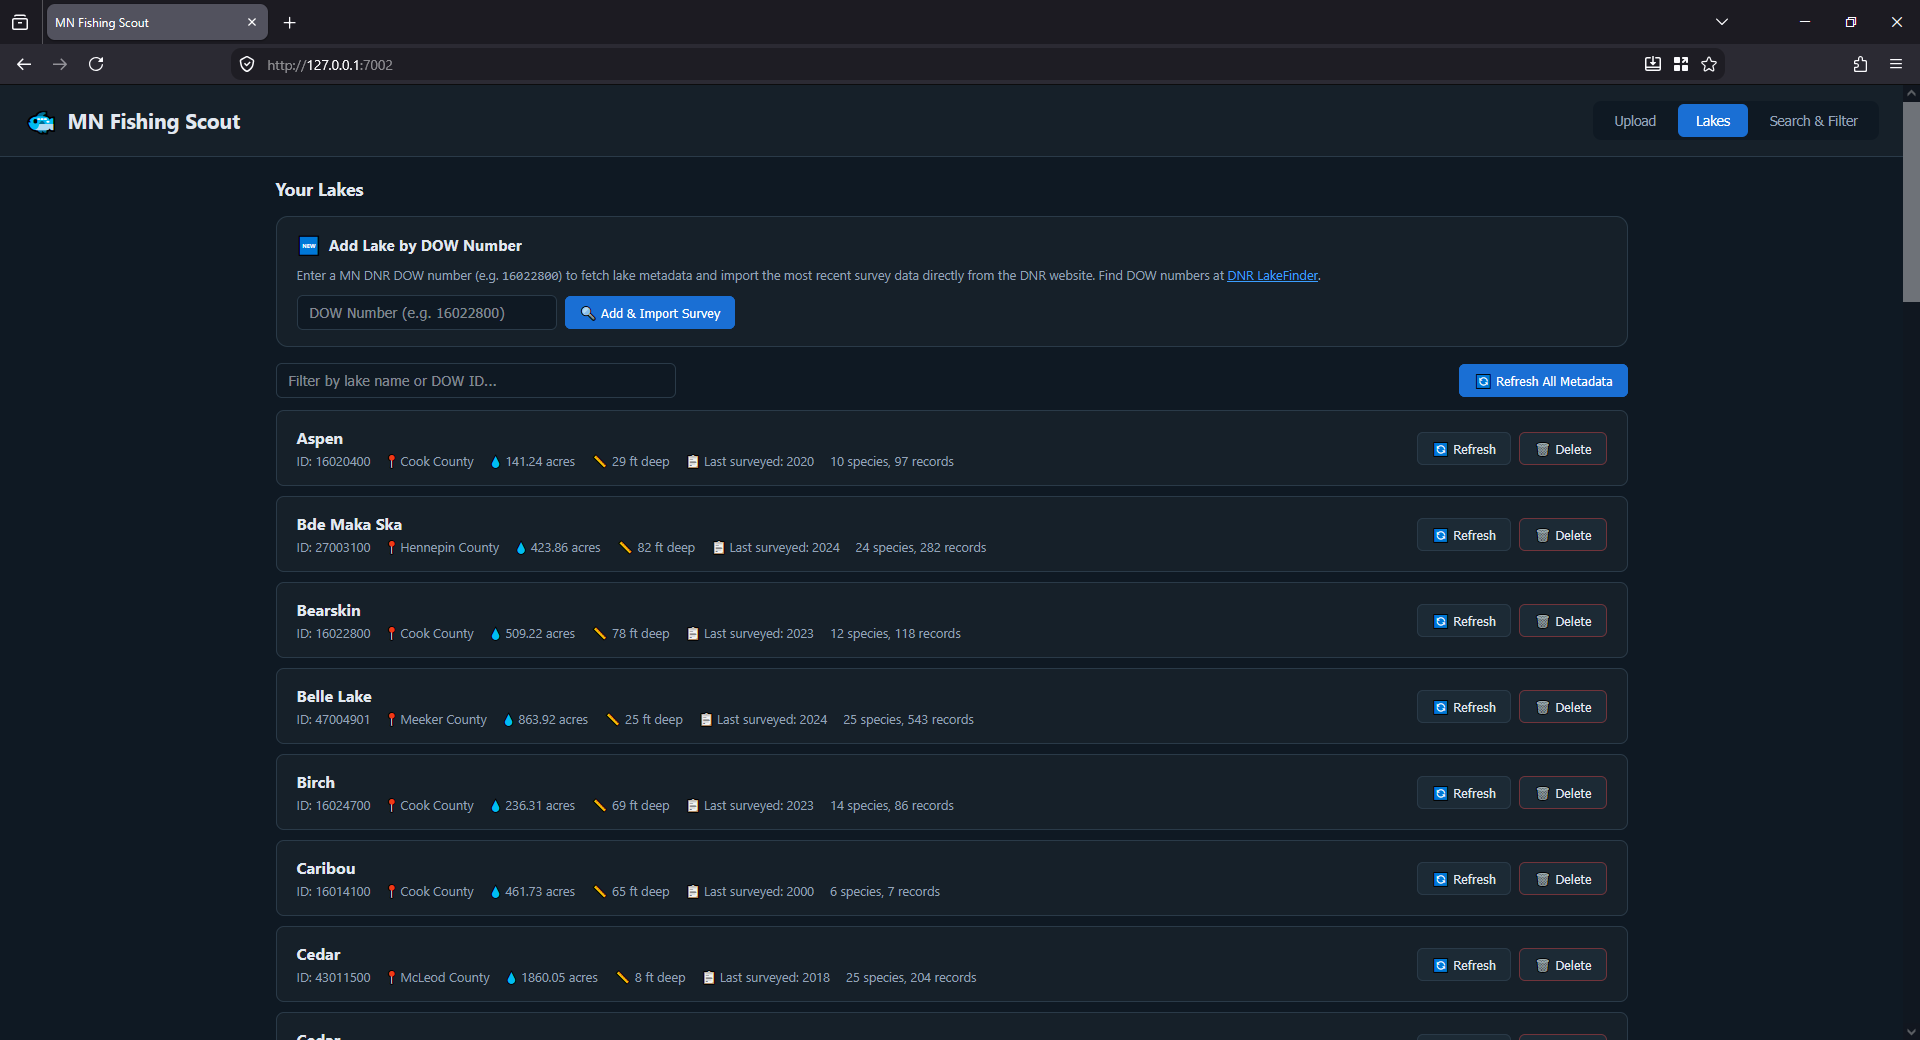Screen dimensions: 1920x1040
Task: Delete the Belle Lake entry
Action: 1563,707
